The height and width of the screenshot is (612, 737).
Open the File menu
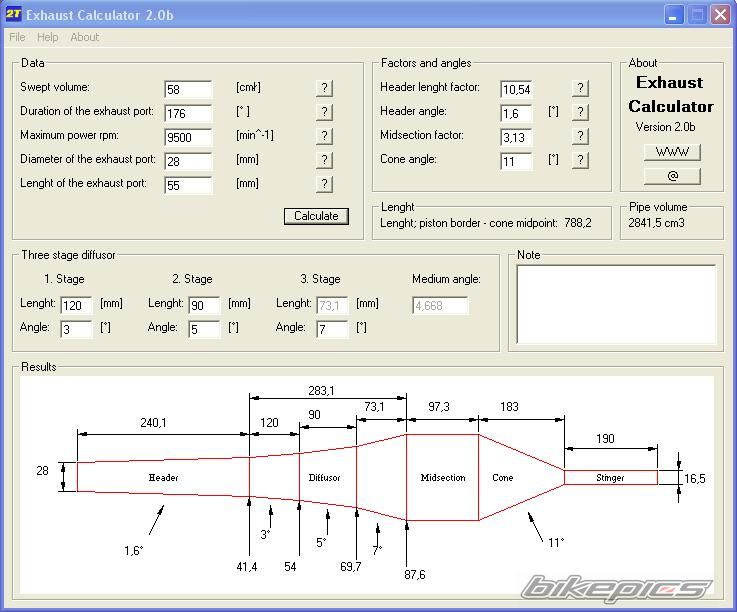pos(17,37)
